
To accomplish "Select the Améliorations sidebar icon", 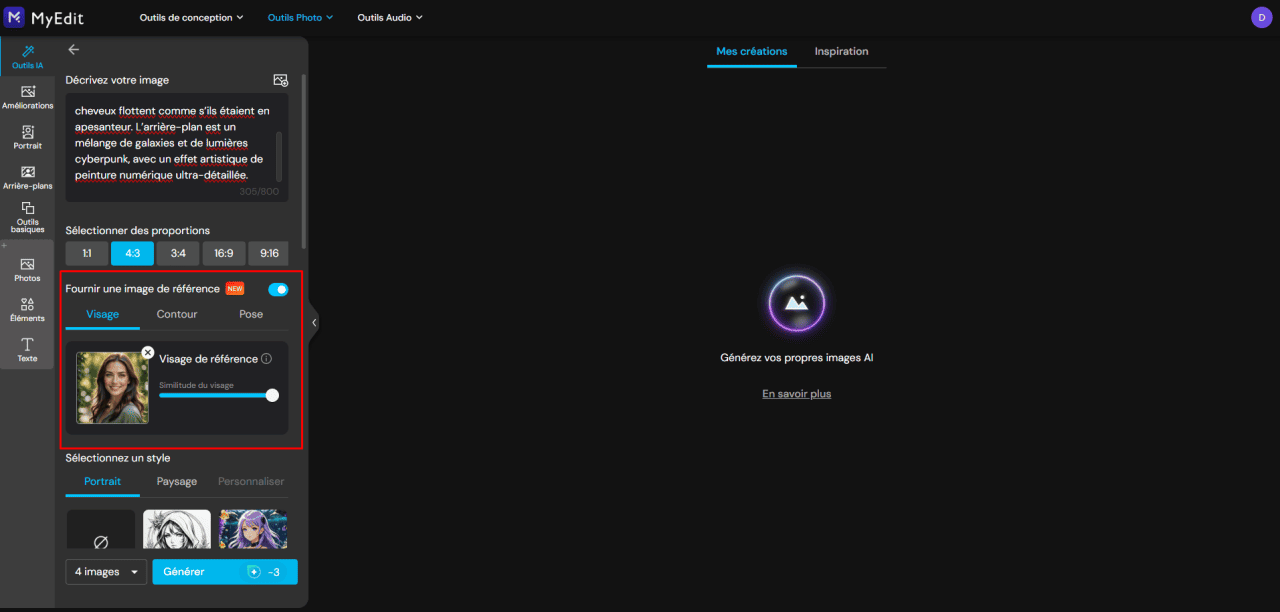I will 27,97.
